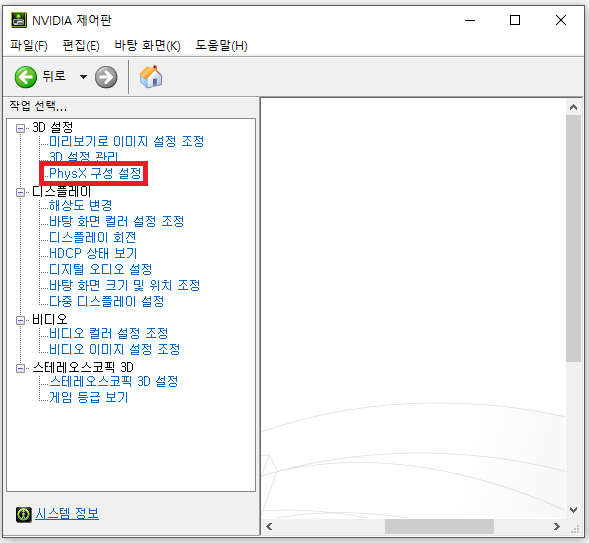Open 해상도 변경 page
Screen dimensions: 589x543
(80, 205)
